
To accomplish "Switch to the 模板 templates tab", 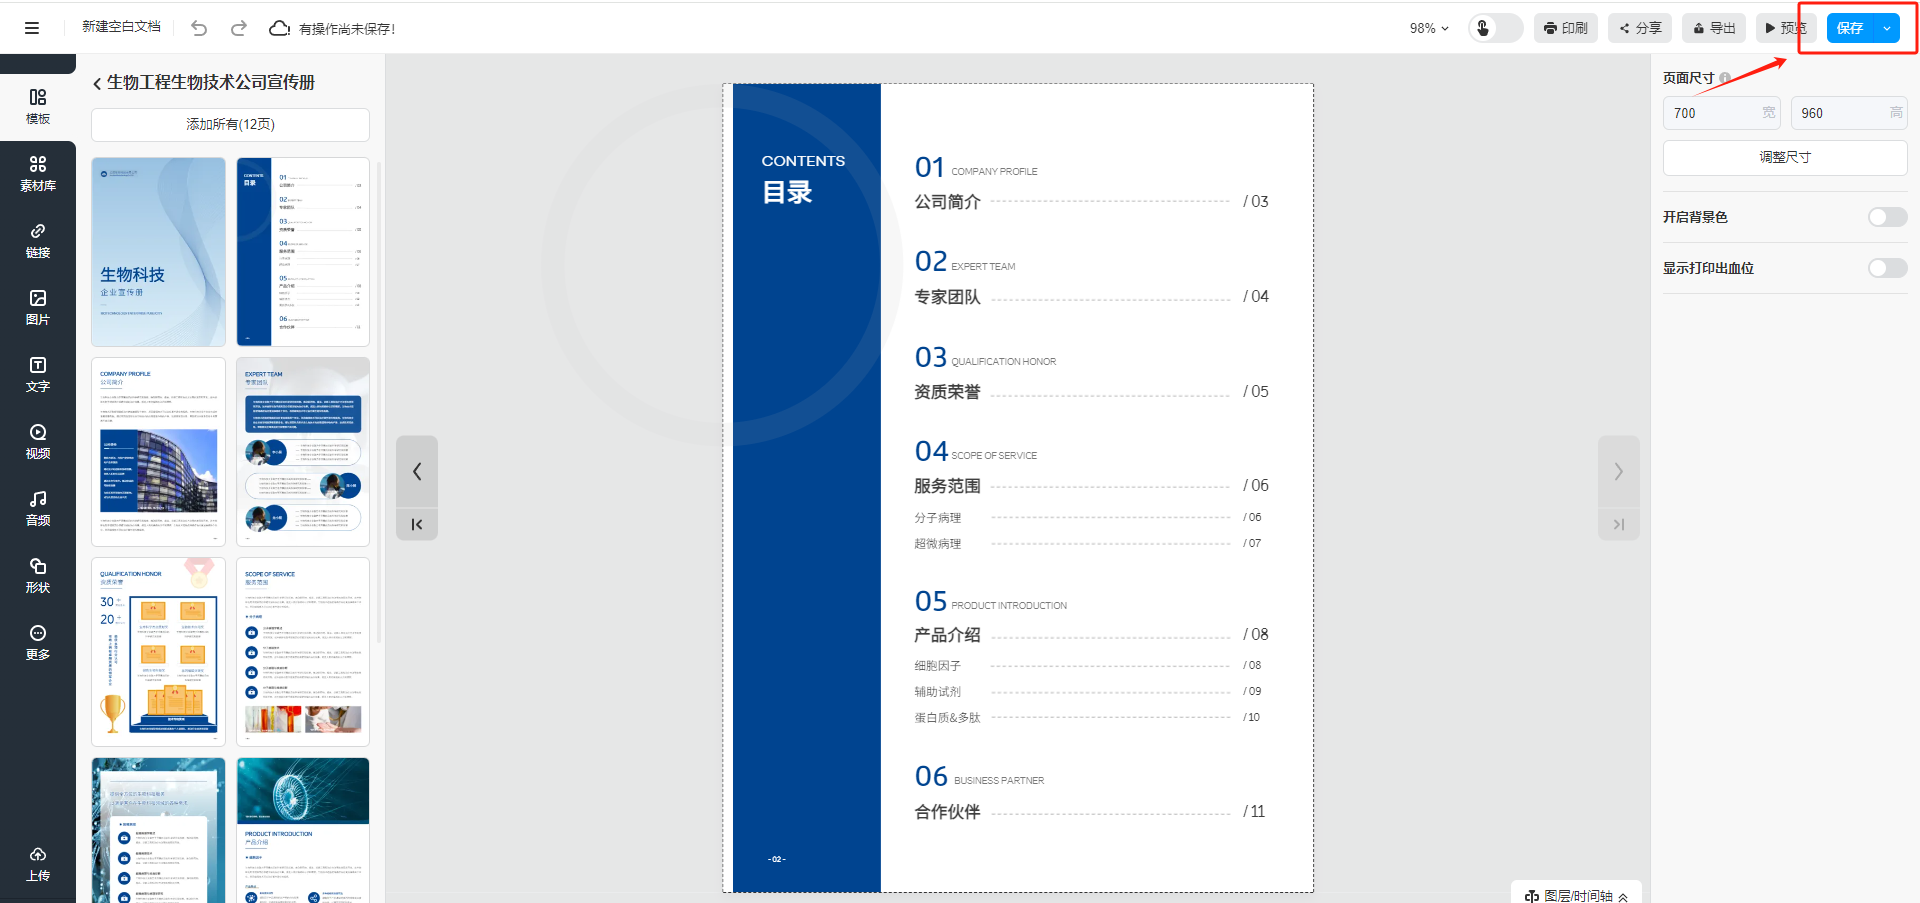I will pos(38,106).
